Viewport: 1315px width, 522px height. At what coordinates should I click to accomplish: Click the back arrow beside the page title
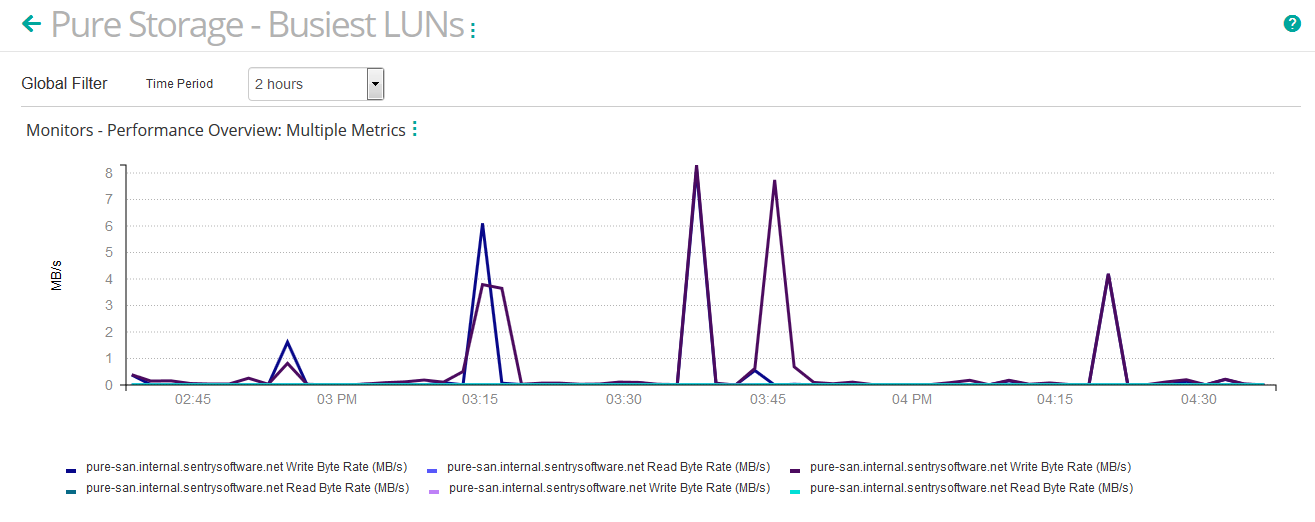[32, 23]
